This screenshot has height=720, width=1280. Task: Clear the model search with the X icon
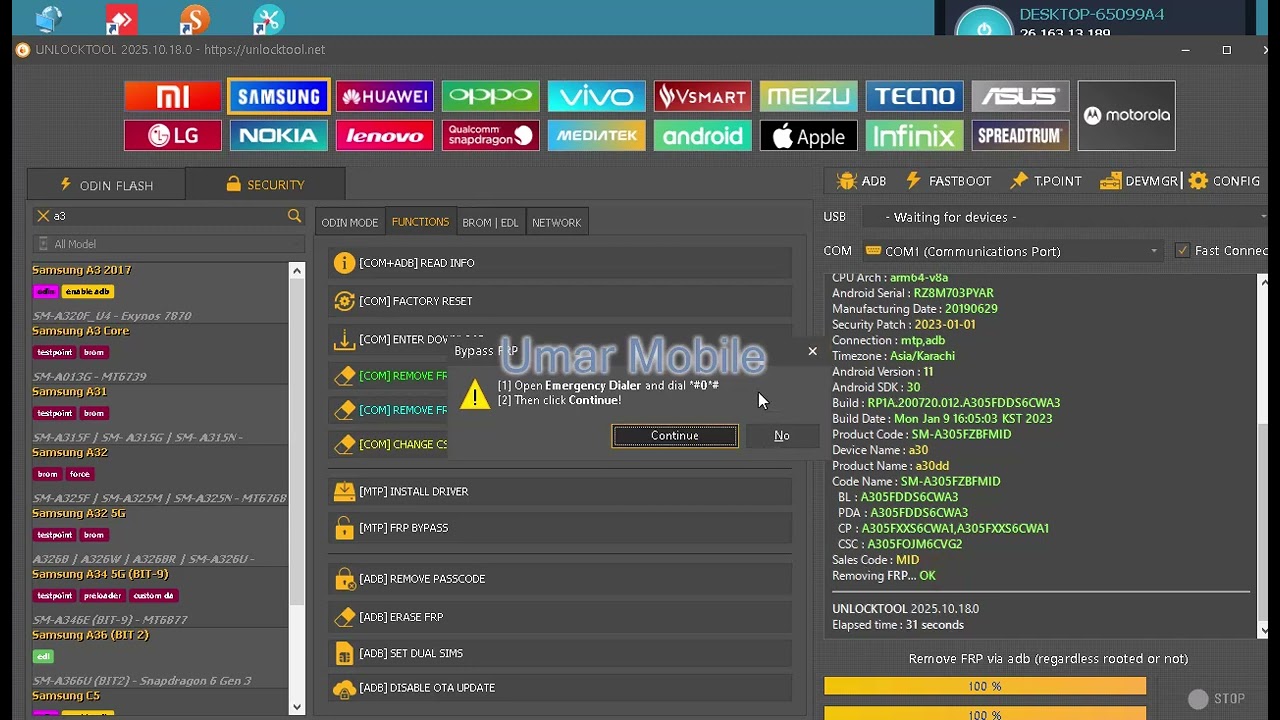[x=42, y=216]
